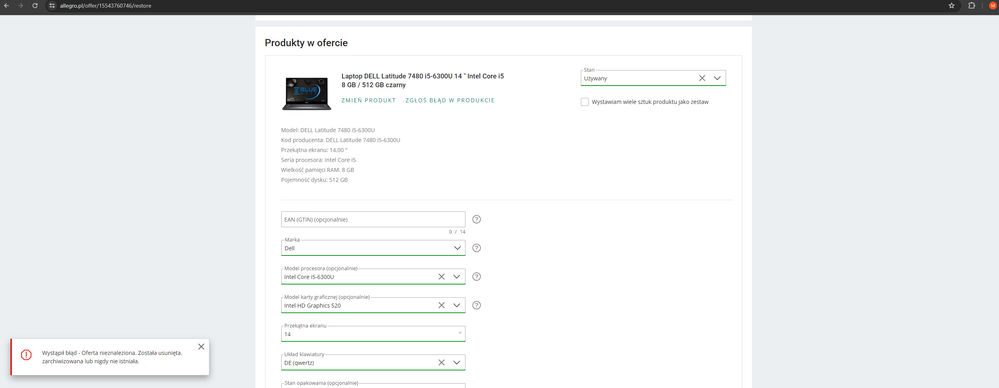Go back using browser back arrow
The width and height of the screenshot is (999, 388).
pos(6,5)
